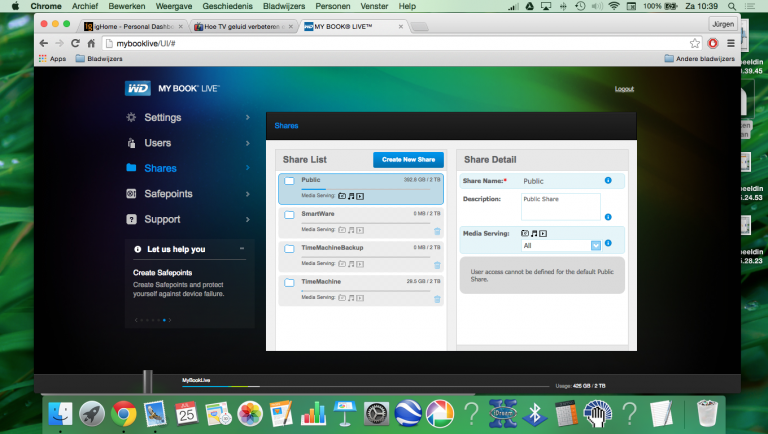Bookmark this page with the star icon
The width and height of the screenshot is (768, 434).
pyautogui.click(x=695, y=43)
